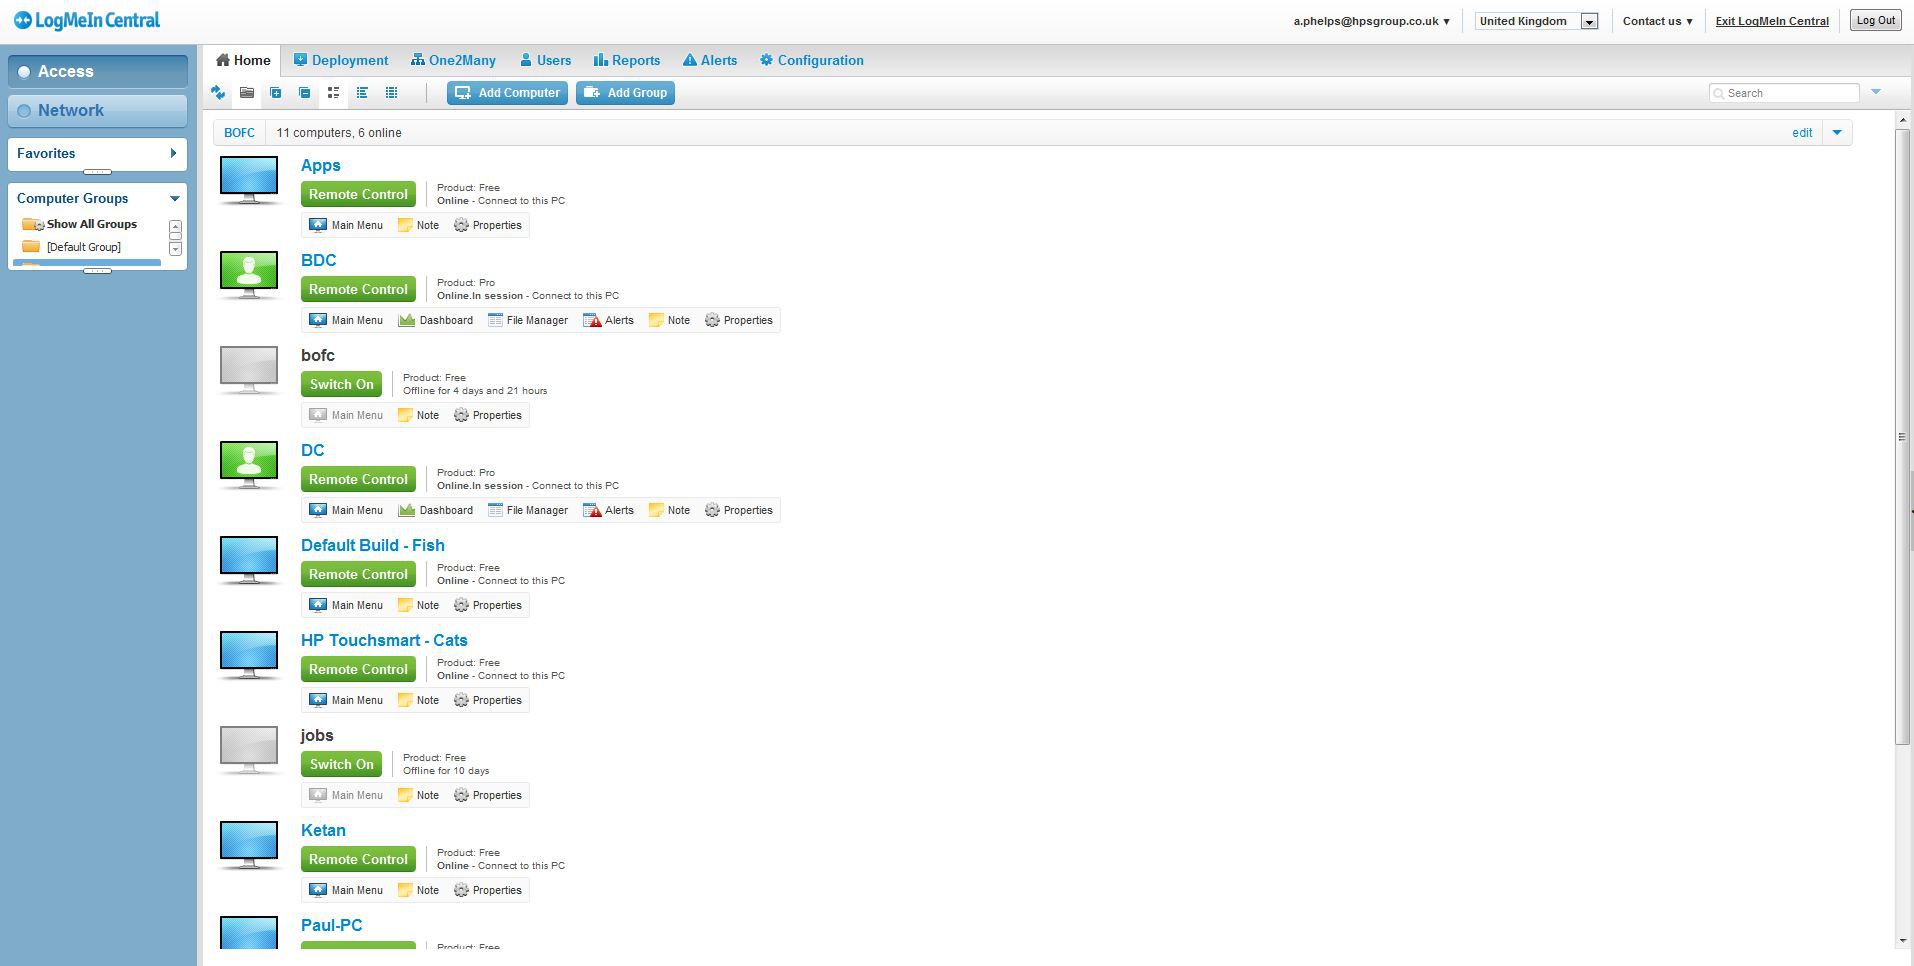Open Properties for HP Touchsmart - Cats
Image resolution: width=1914 pixels, height=966 pixels.
488,700
